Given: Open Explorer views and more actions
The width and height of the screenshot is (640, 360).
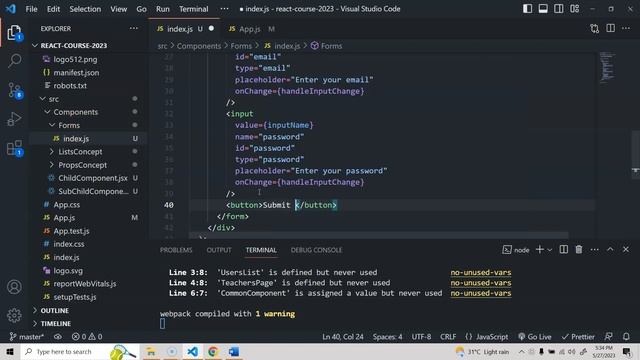Looking at the screenshot, I should tap(133, 29).
